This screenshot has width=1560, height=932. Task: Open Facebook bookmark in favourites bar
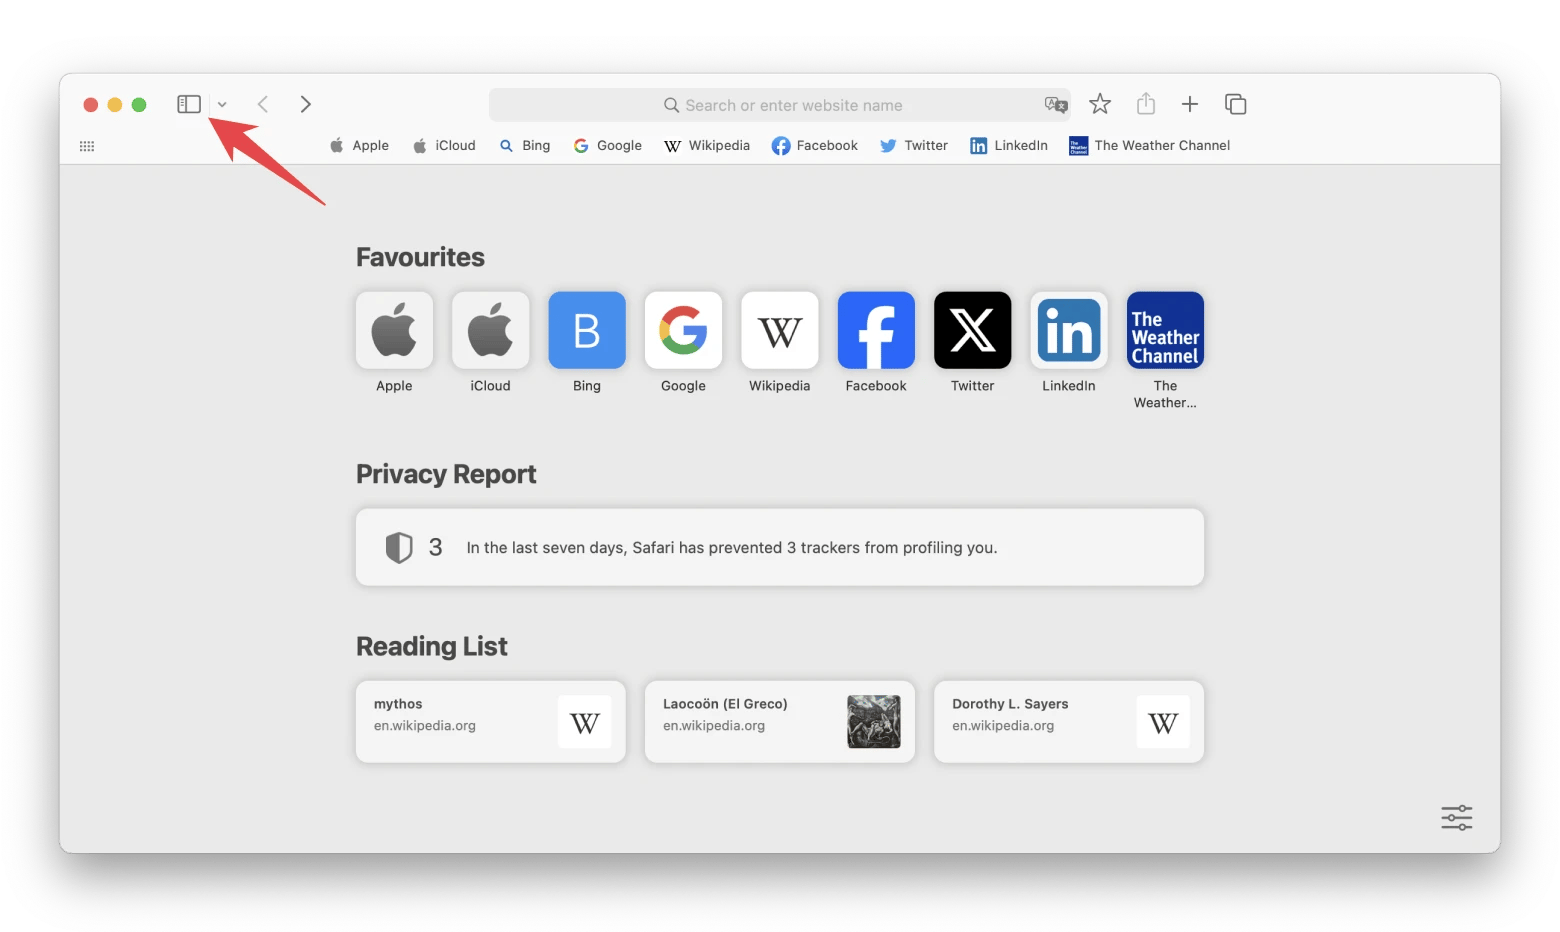coord(815,145)
